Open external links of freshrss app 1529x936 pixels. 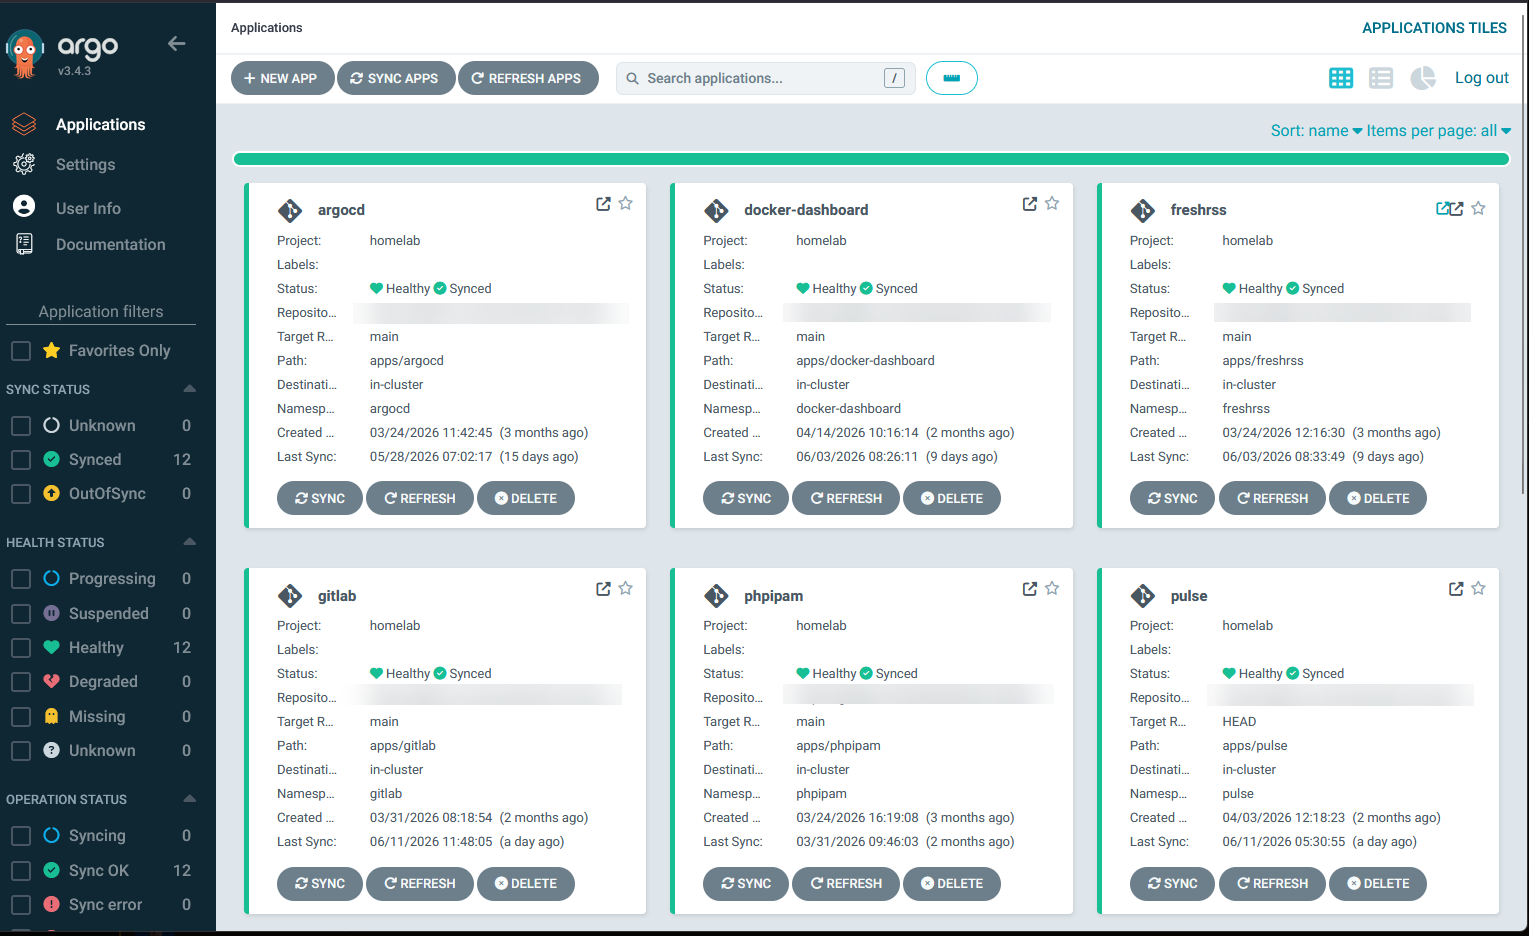[1450, 208]
